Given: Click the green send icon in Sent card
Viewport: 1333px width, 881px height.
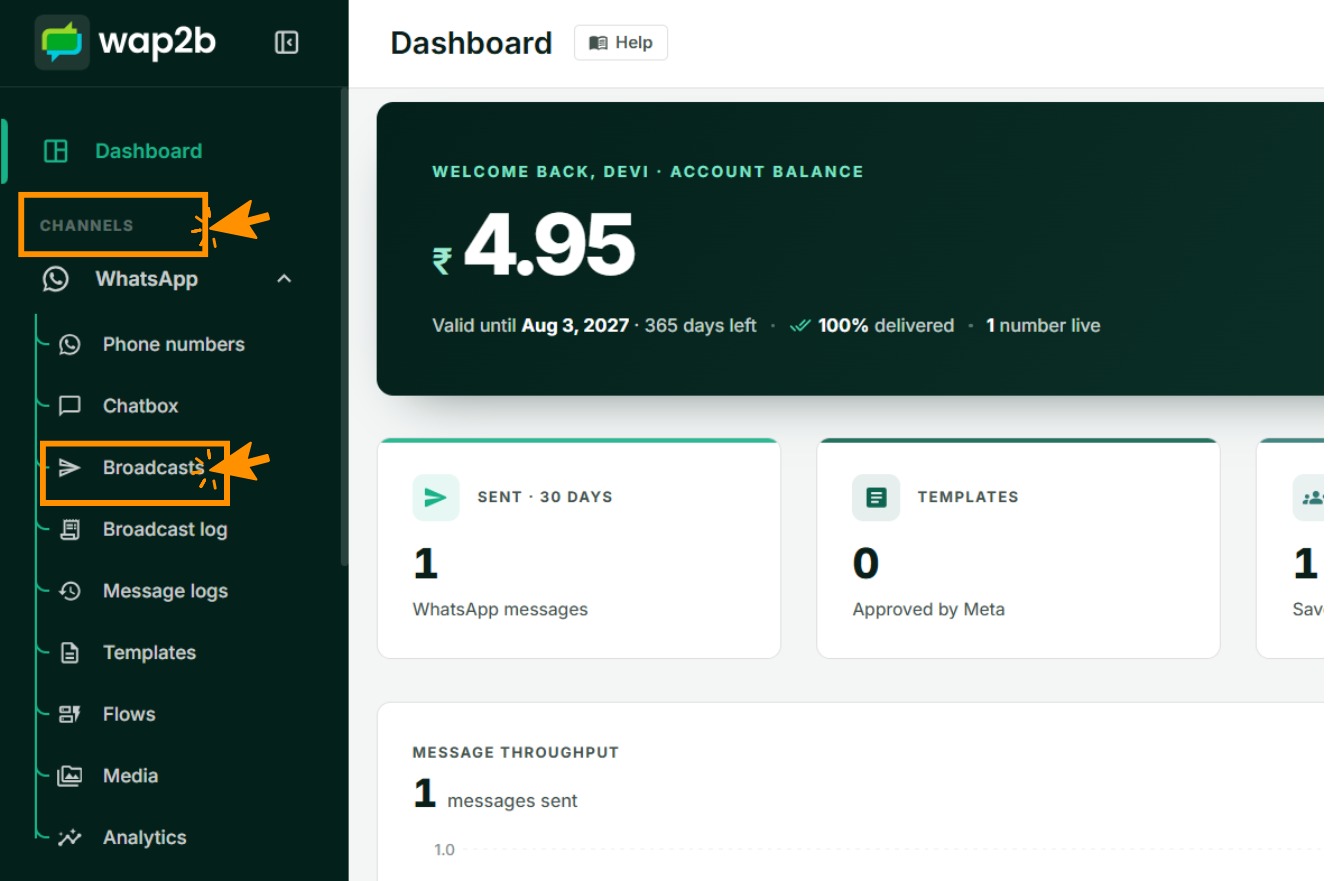Looking at the screenshot, I should pyautogui.click(x=436, y=497).
